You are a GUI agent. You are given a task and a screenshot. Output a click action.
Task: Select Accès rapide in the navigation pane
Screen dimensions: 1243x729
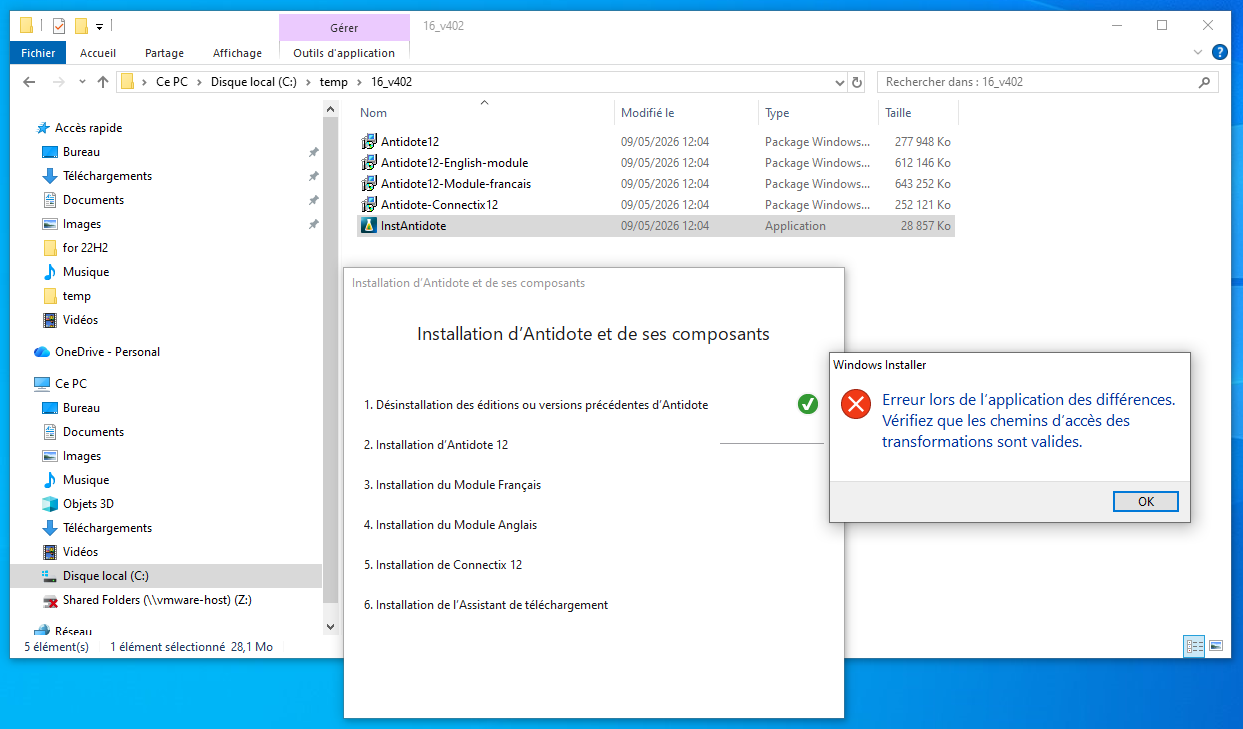point(88,128)
